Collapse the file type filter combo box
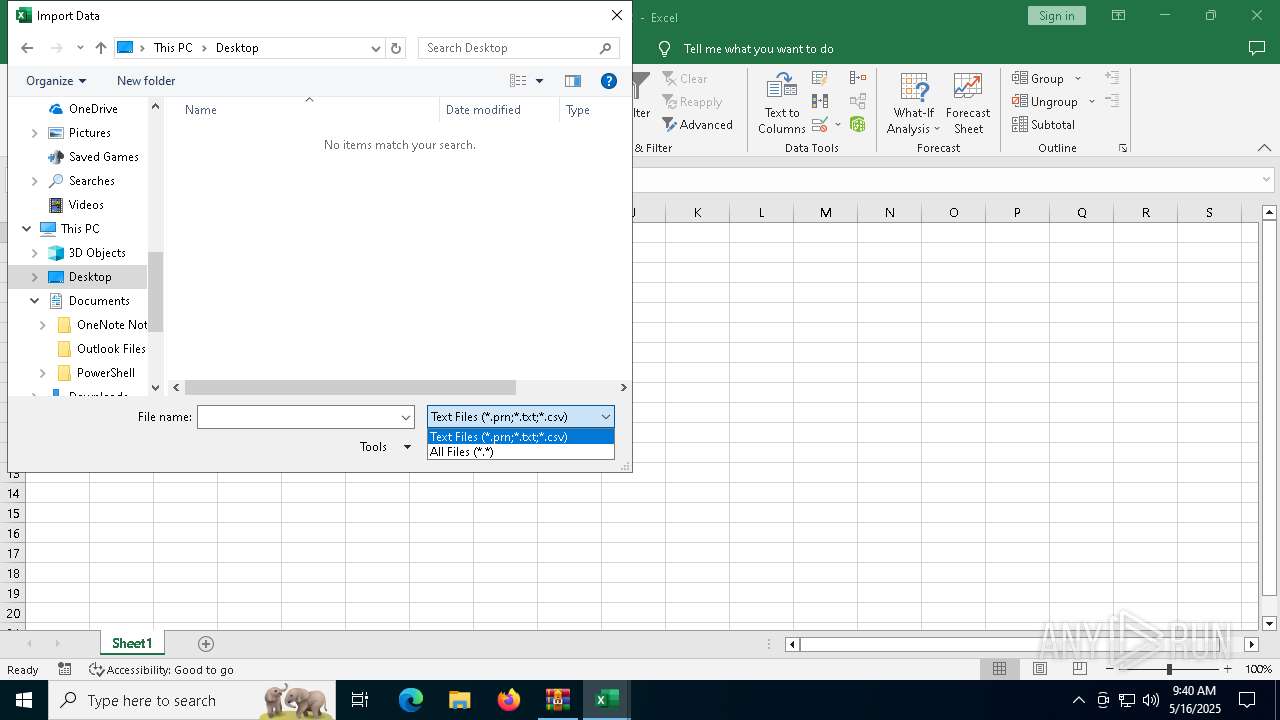Viewport: 1280px width, 720px height. pos(605,417)
